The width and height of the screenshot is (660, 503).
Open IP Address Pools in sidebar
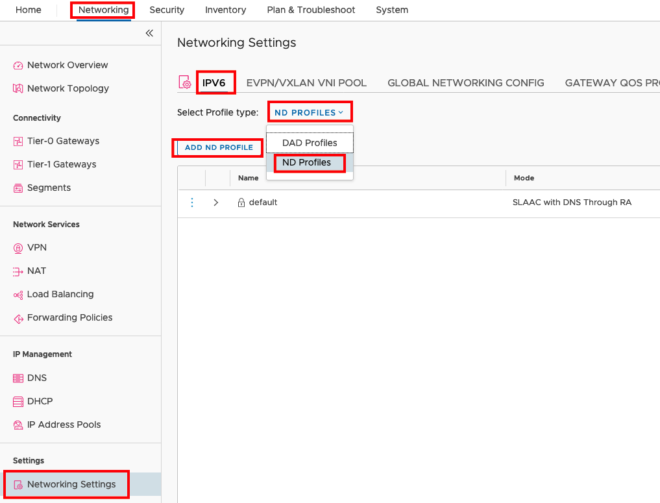click(x=63, y=425)
